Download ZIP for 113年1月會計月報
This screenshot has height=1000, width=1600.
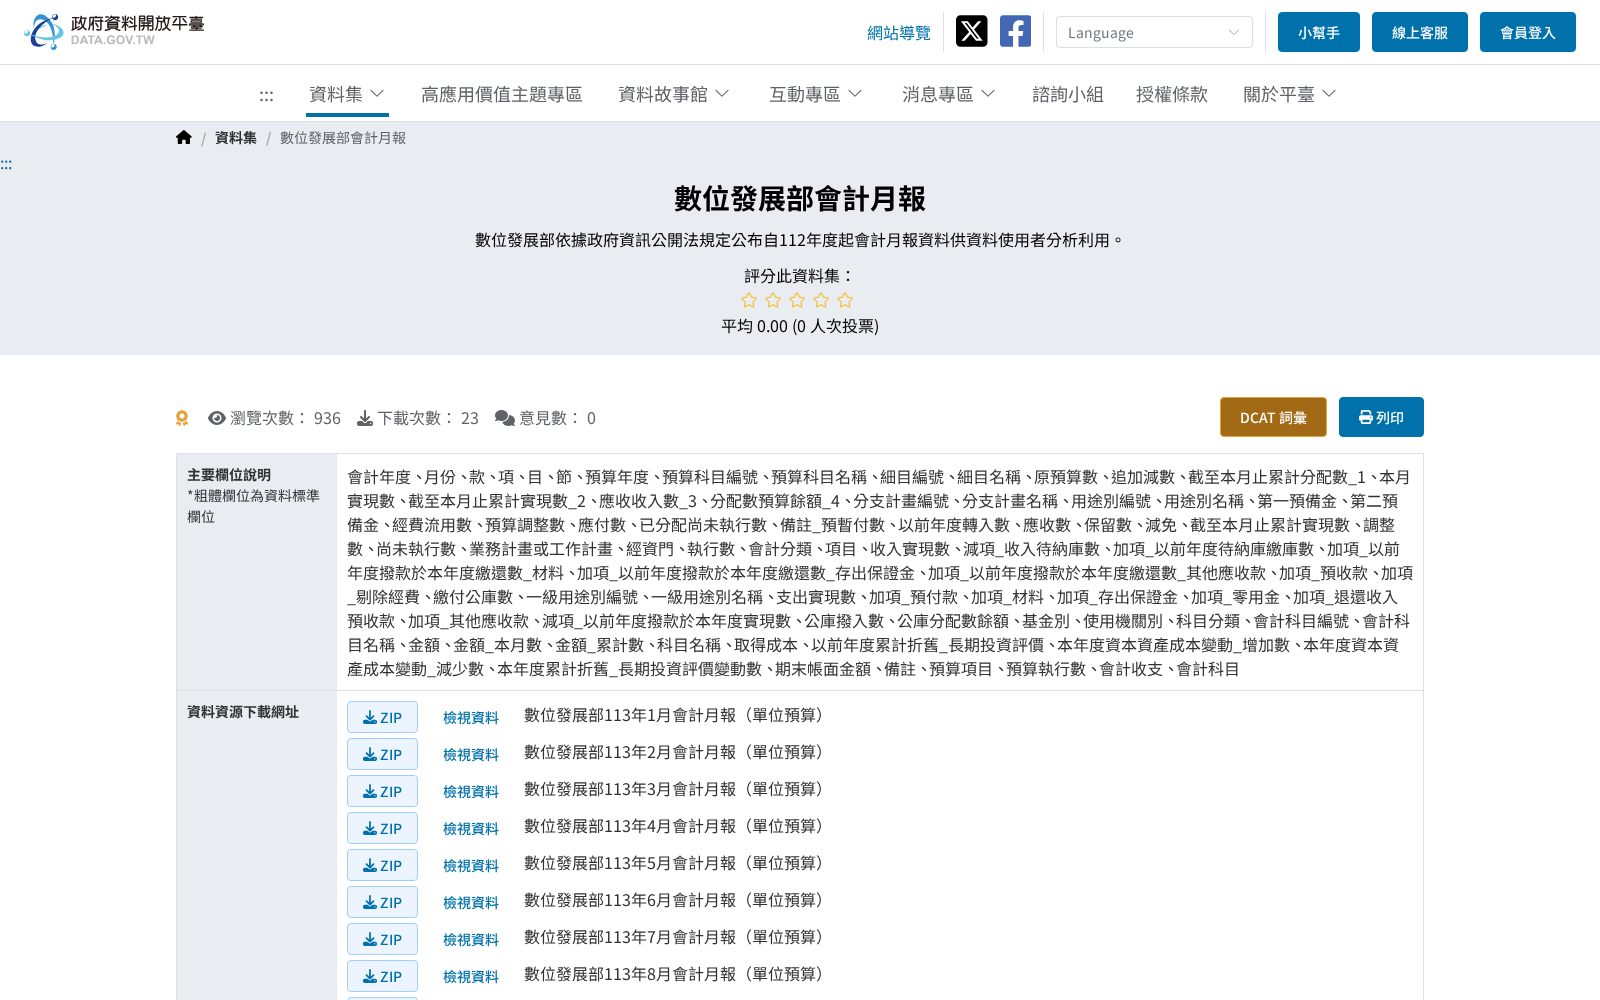point(382,717)
